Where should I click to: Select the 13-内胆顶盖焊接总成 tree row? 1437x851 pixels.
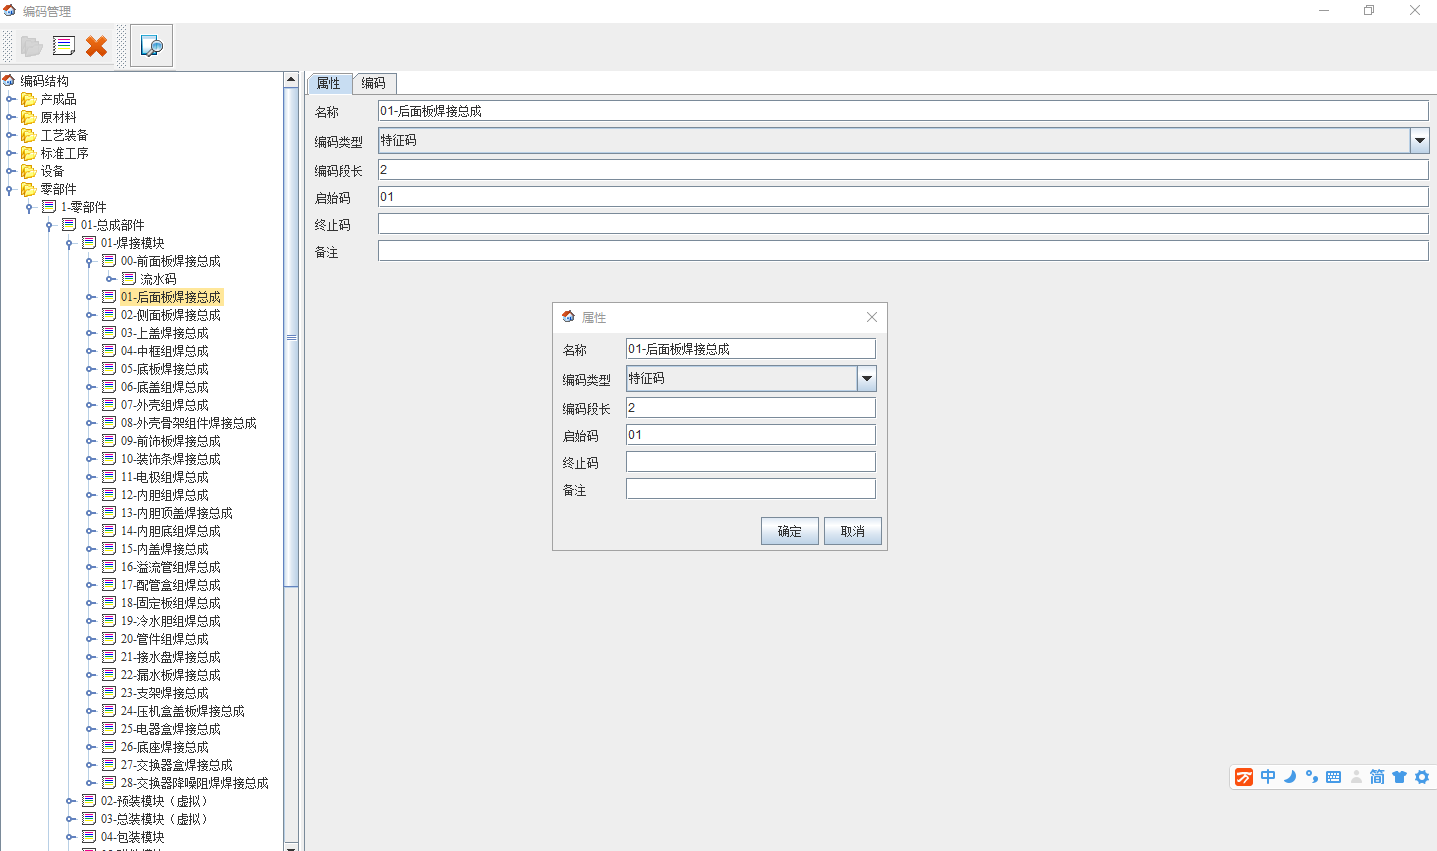177,513
